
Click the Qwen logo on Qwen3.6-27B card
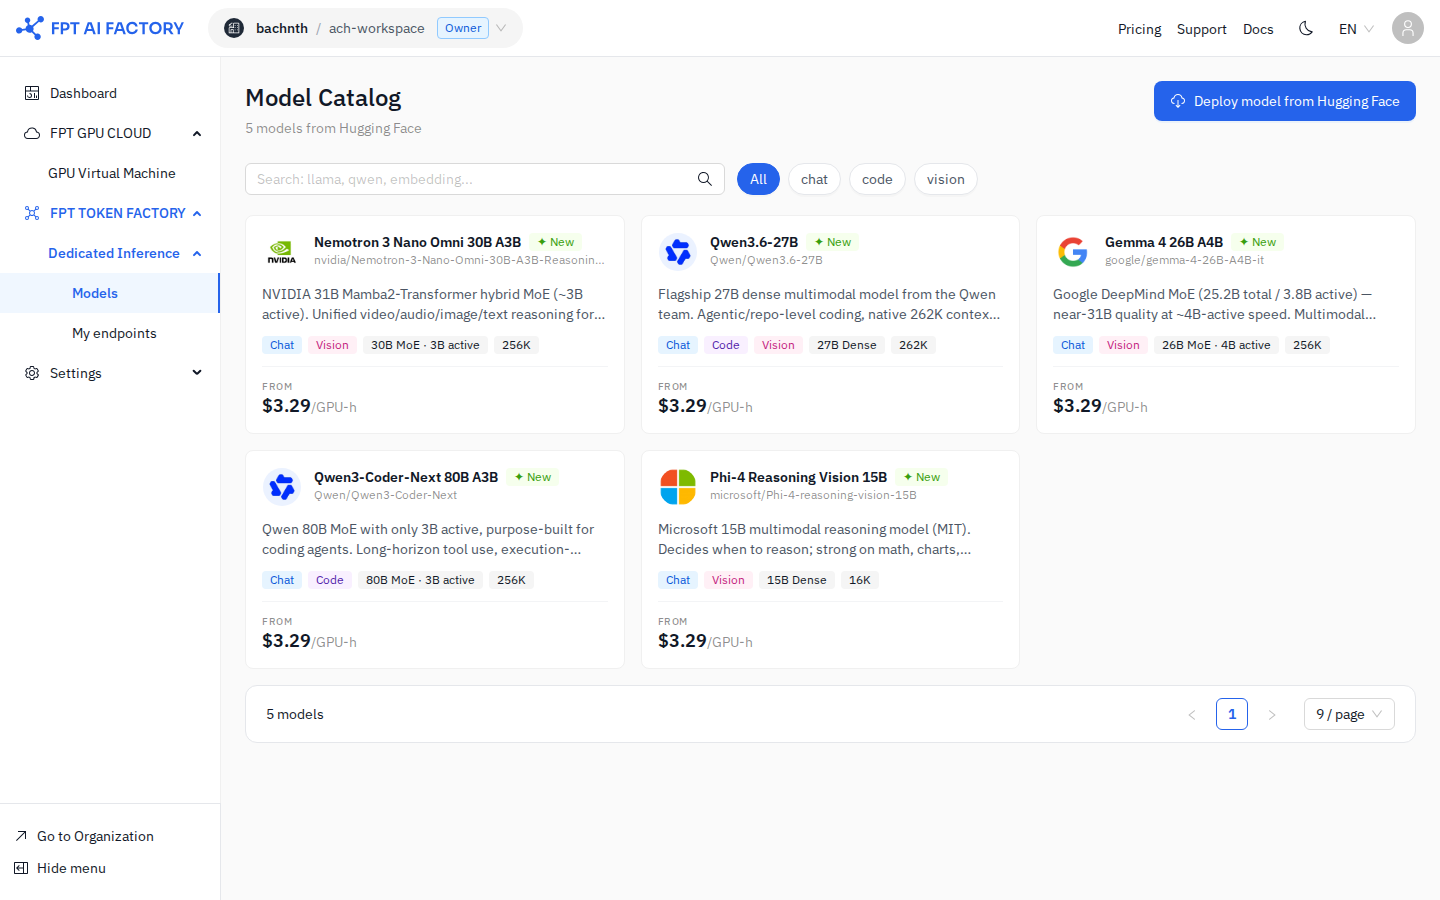point(678,252)
